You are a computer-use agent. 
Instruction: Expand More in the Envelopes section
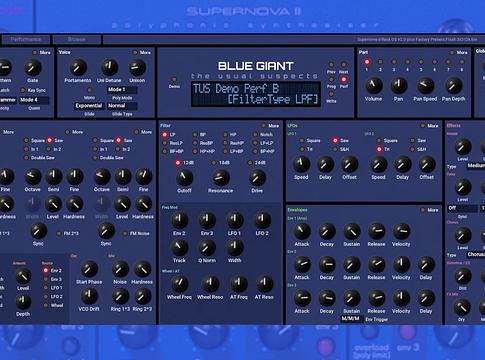pyautogui.click(x=423, y=210)
